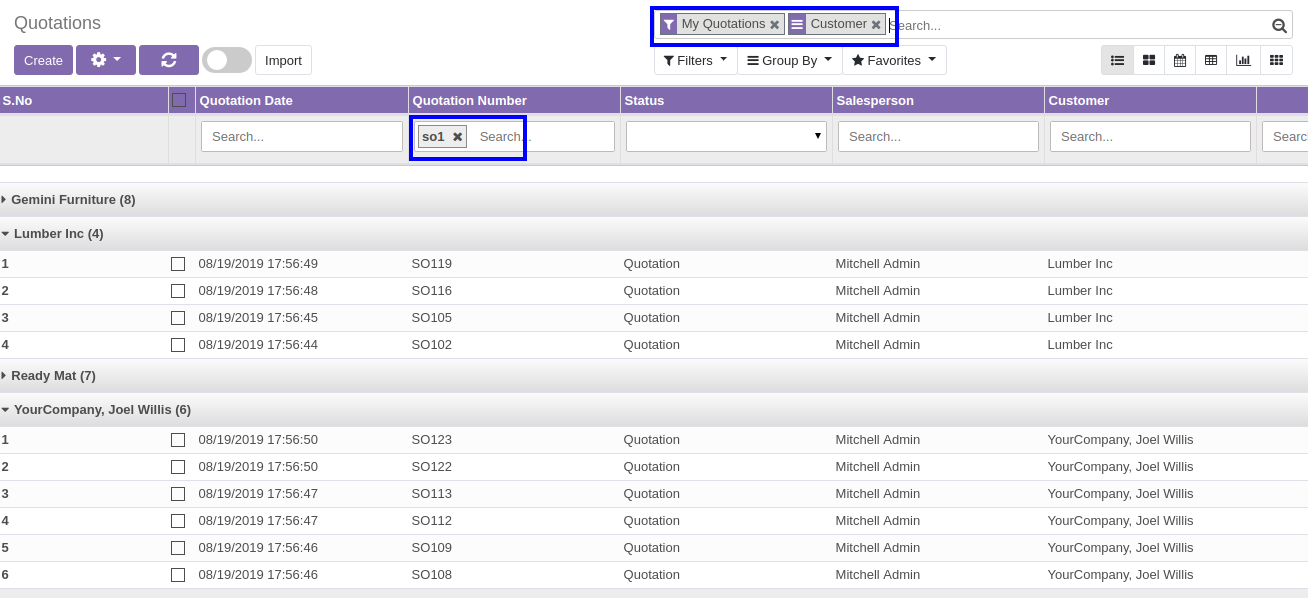Switch to the Kanban view

(x=1149, y=60)
